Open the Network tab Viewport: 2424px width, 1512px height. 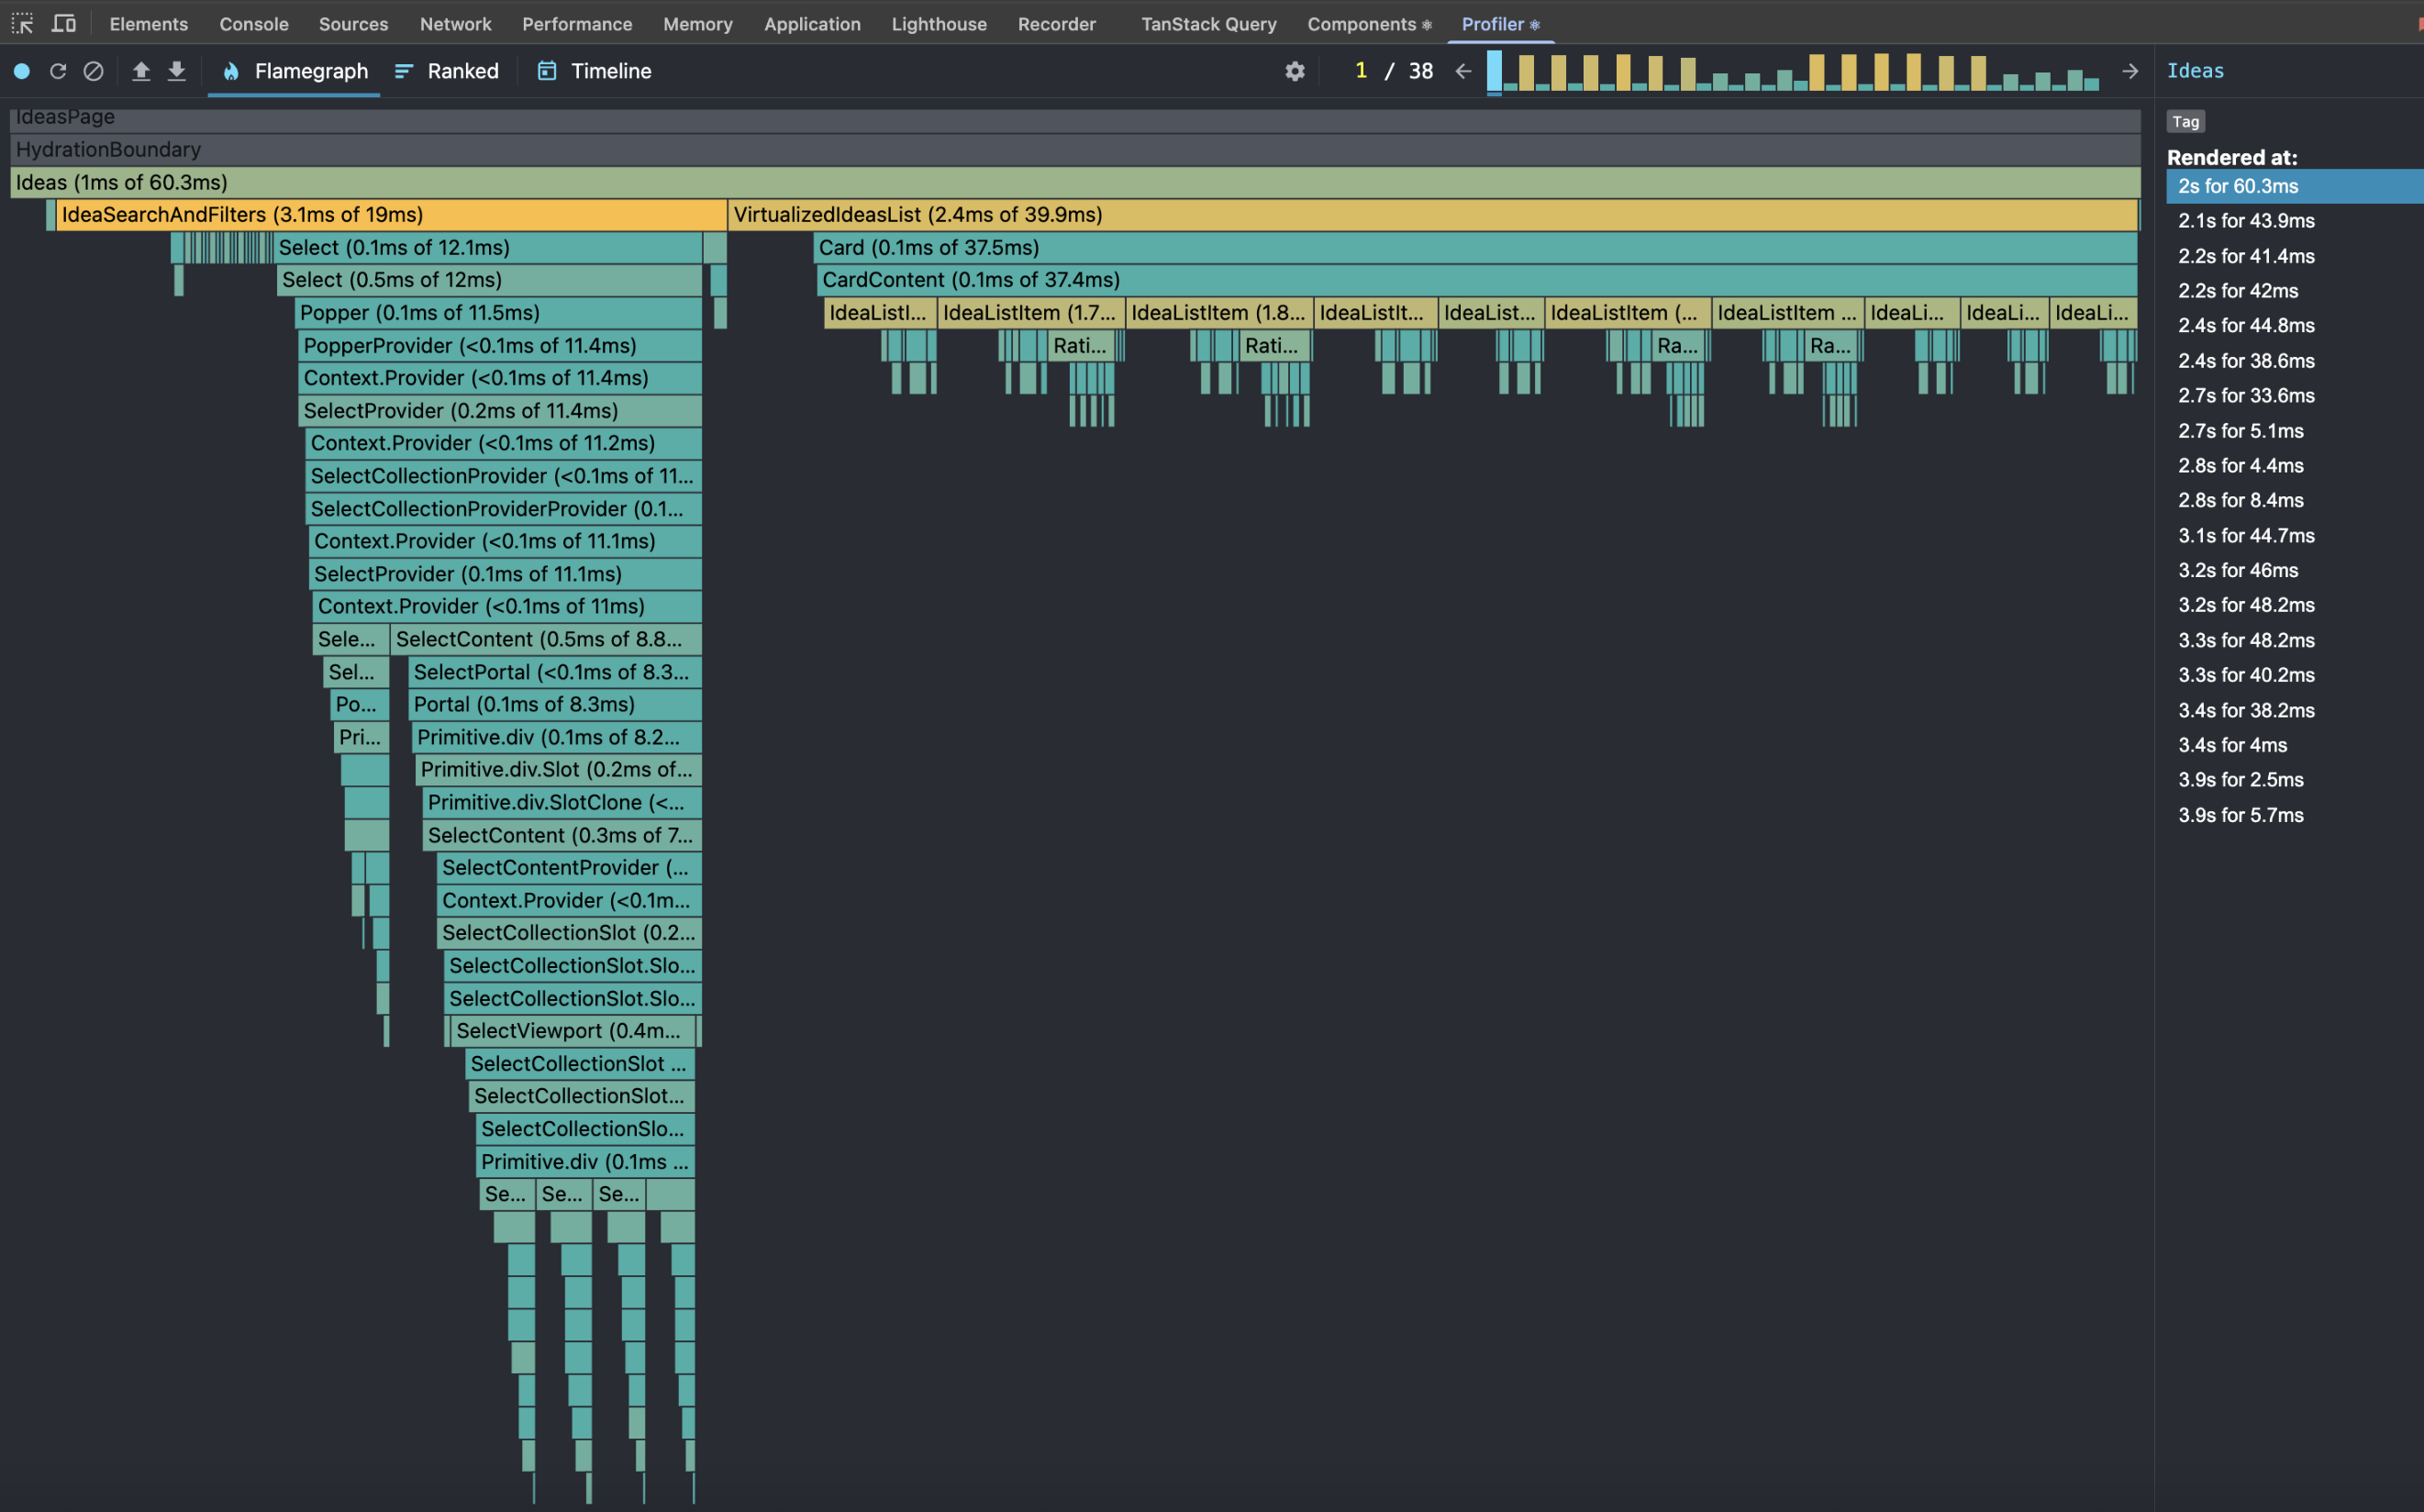(x=455, y=24)
